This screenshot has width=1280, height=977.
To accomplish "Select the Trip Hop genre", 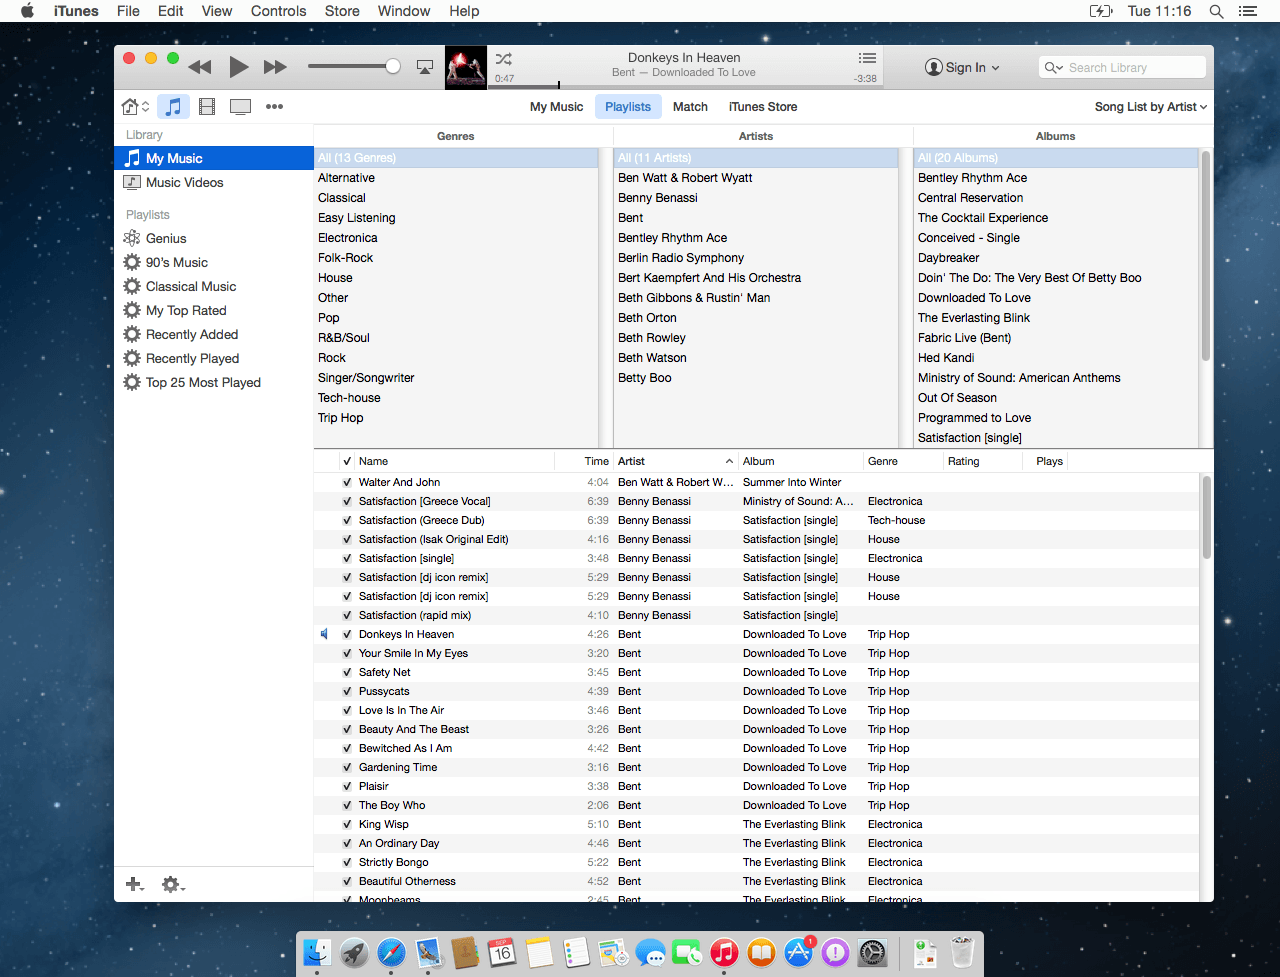I will pos(456,418).
